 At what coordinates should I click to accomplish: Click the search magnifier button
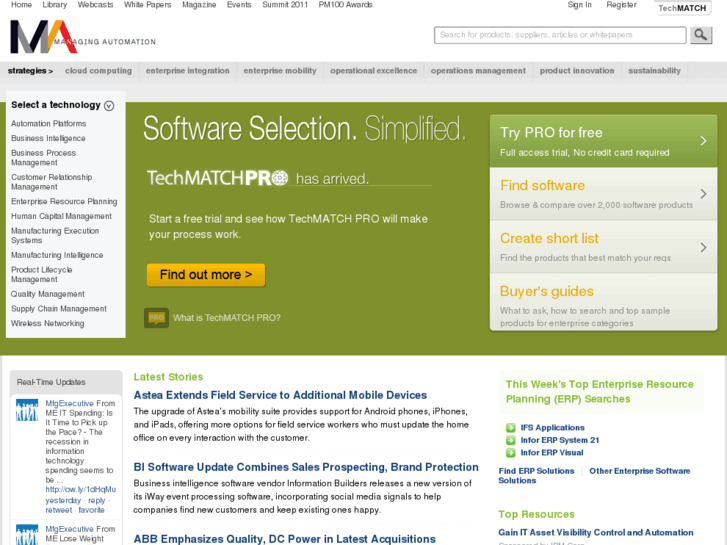click(x=701, y=35)
